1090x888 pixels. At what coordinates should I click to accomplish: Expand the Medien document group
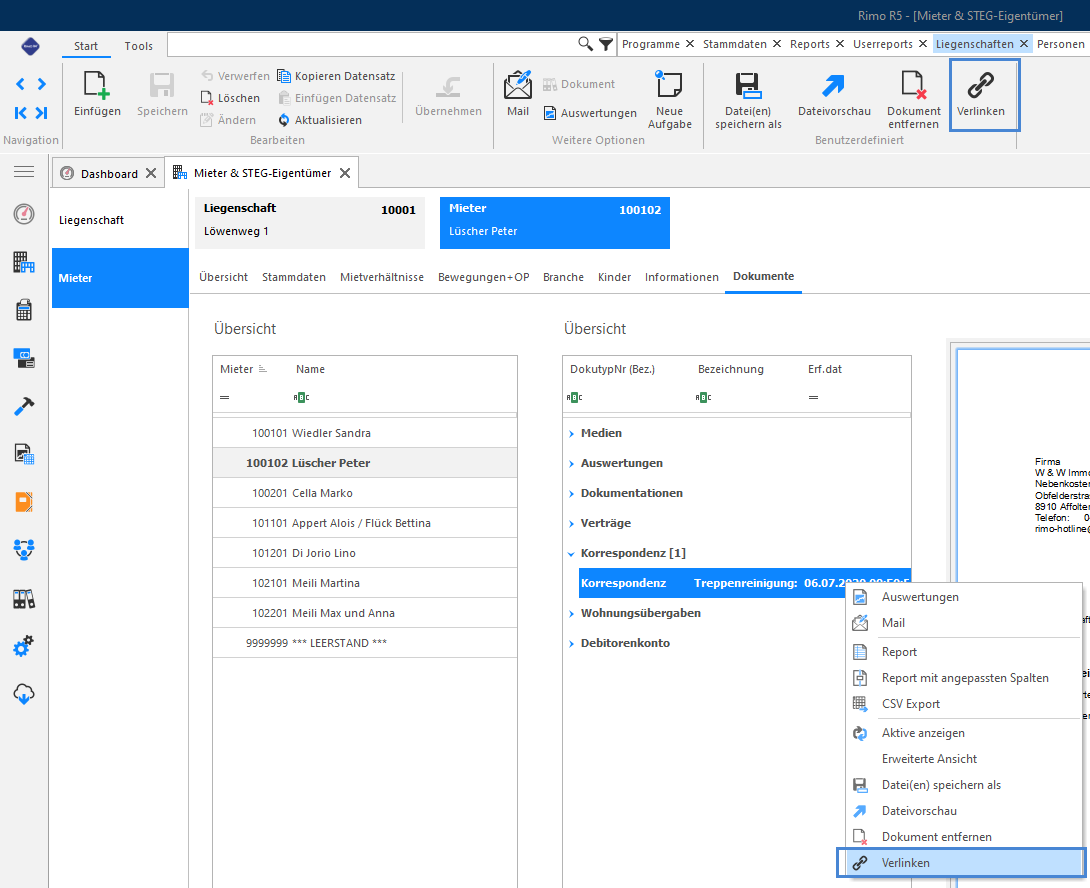tap(571, 434)
